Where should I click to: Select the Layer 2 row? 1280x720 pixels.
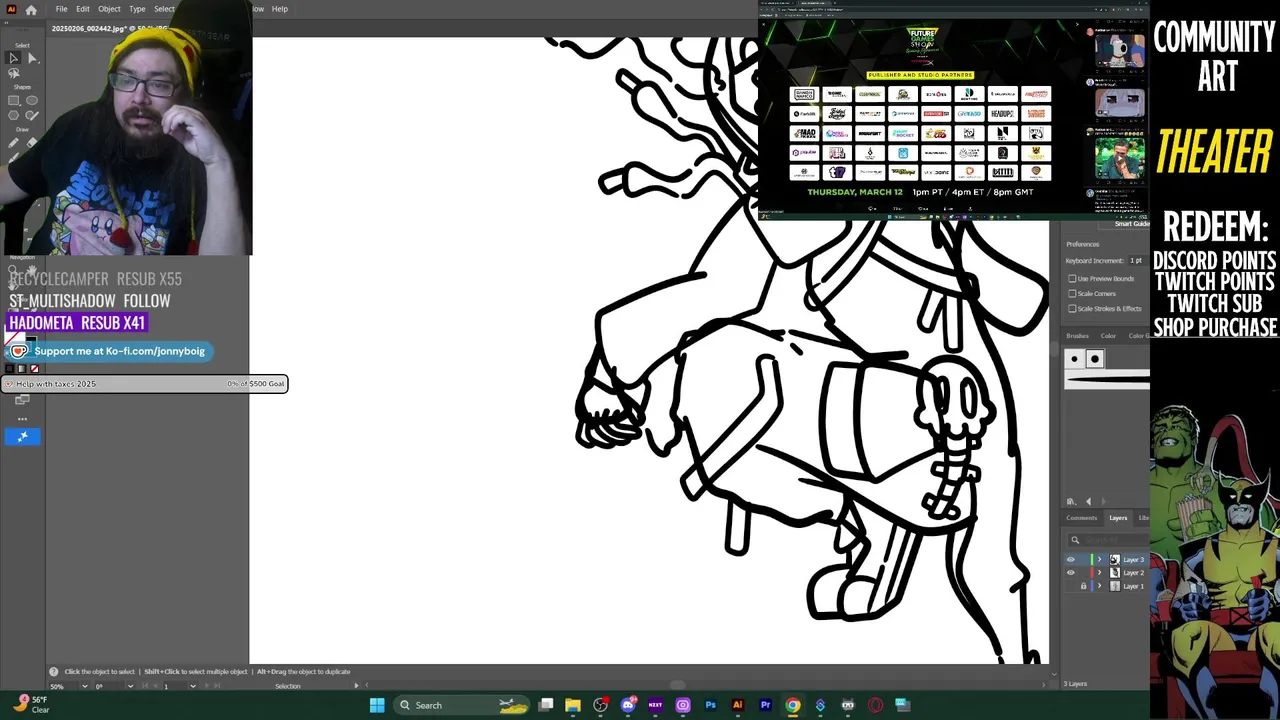(x=1107, y=573)
